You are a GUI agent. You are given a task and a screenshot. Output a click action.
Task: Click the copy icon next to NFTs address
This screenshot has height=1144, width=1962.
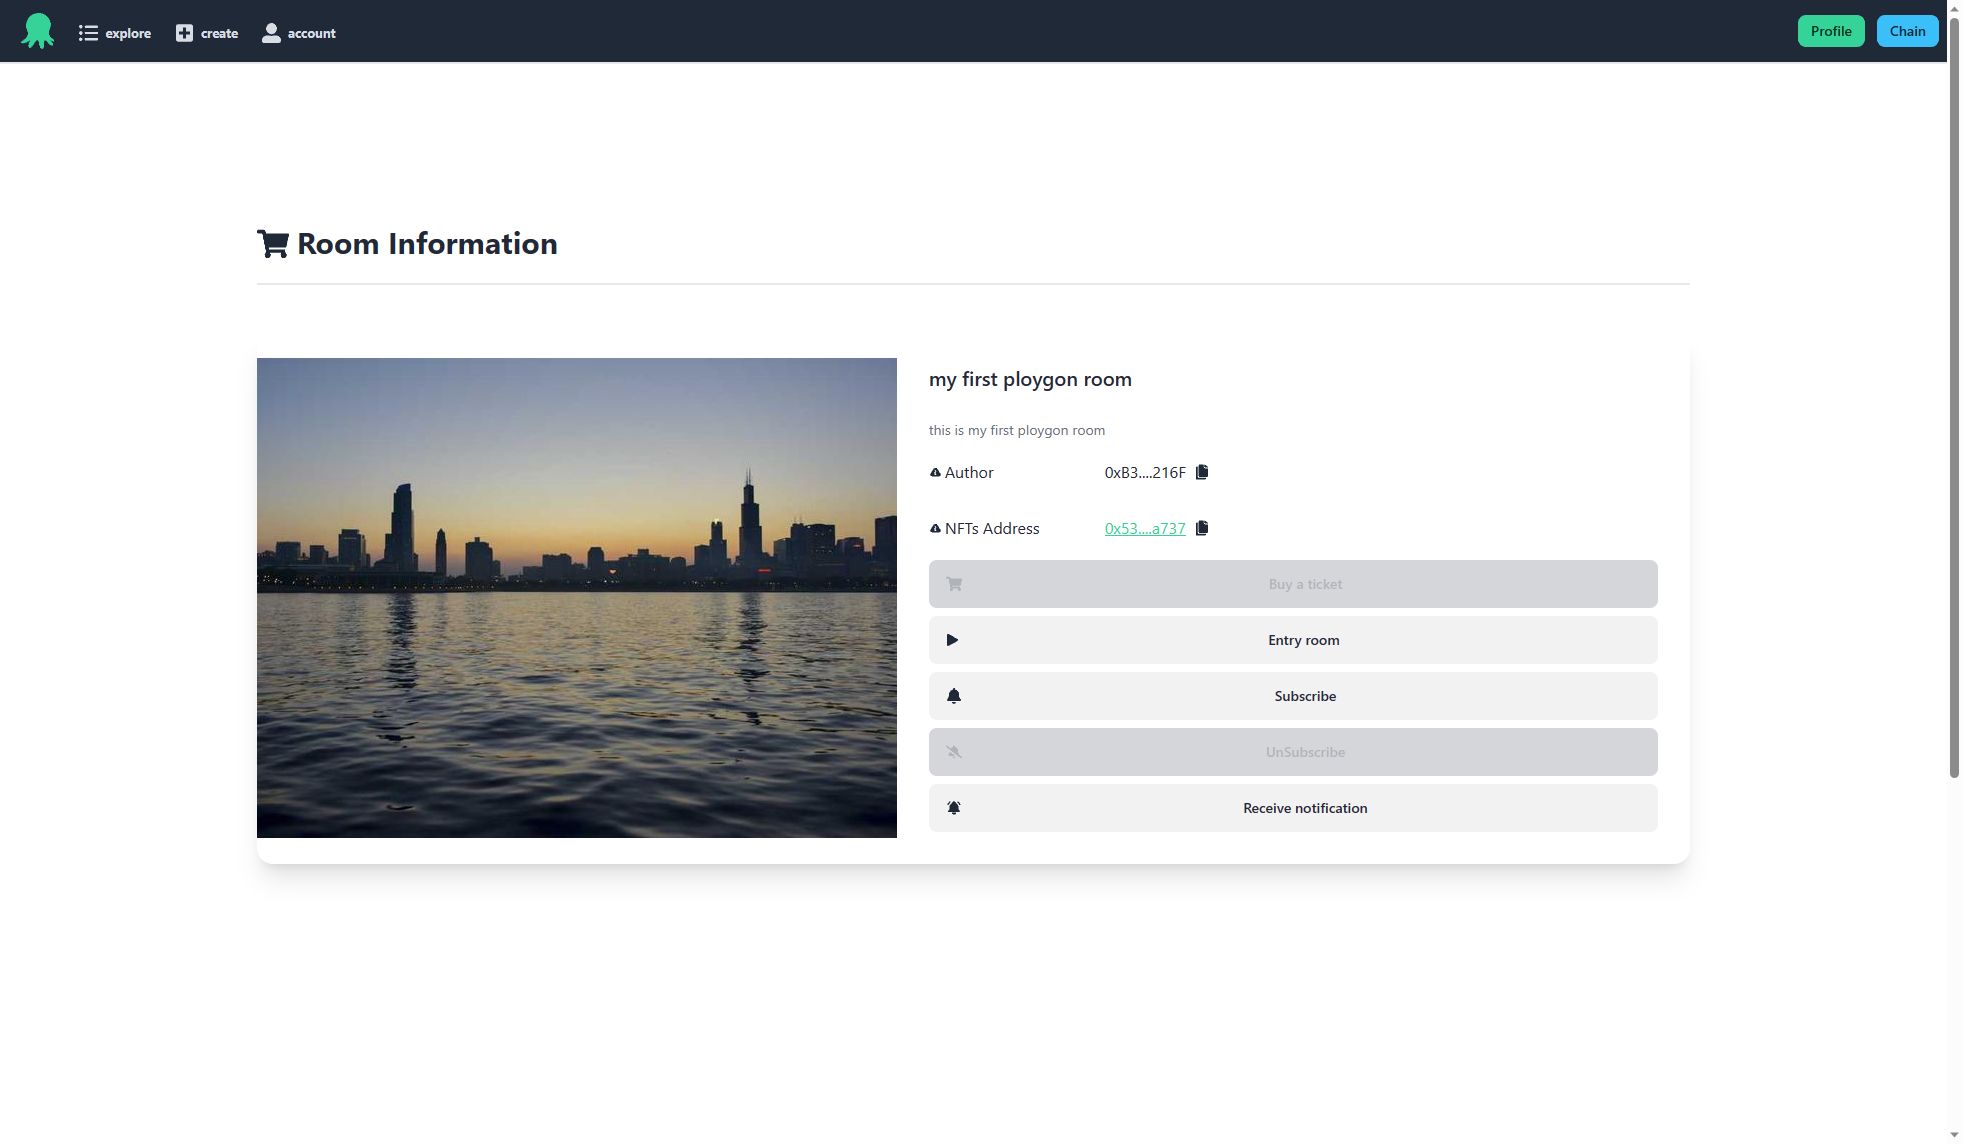(1202, 528)
